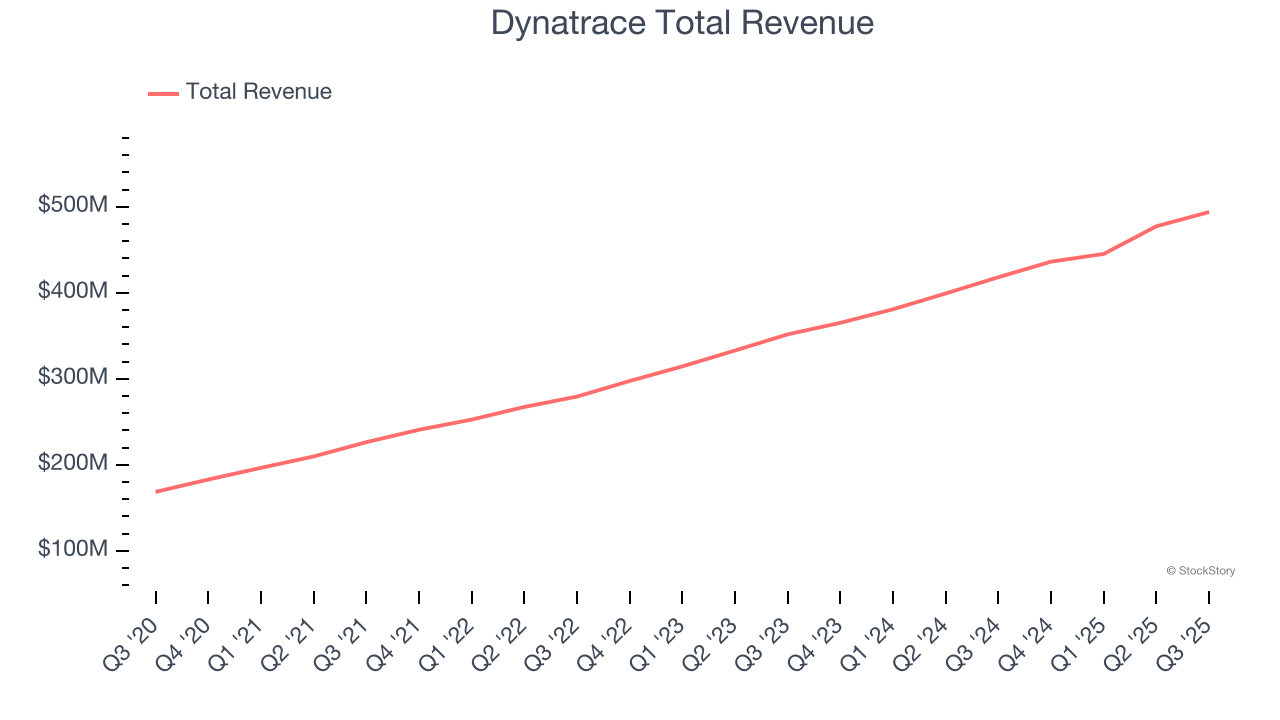Click the revenue curve bend near Q1 '25
The width and height of the screenshot is (1280, 720).
1104,253
